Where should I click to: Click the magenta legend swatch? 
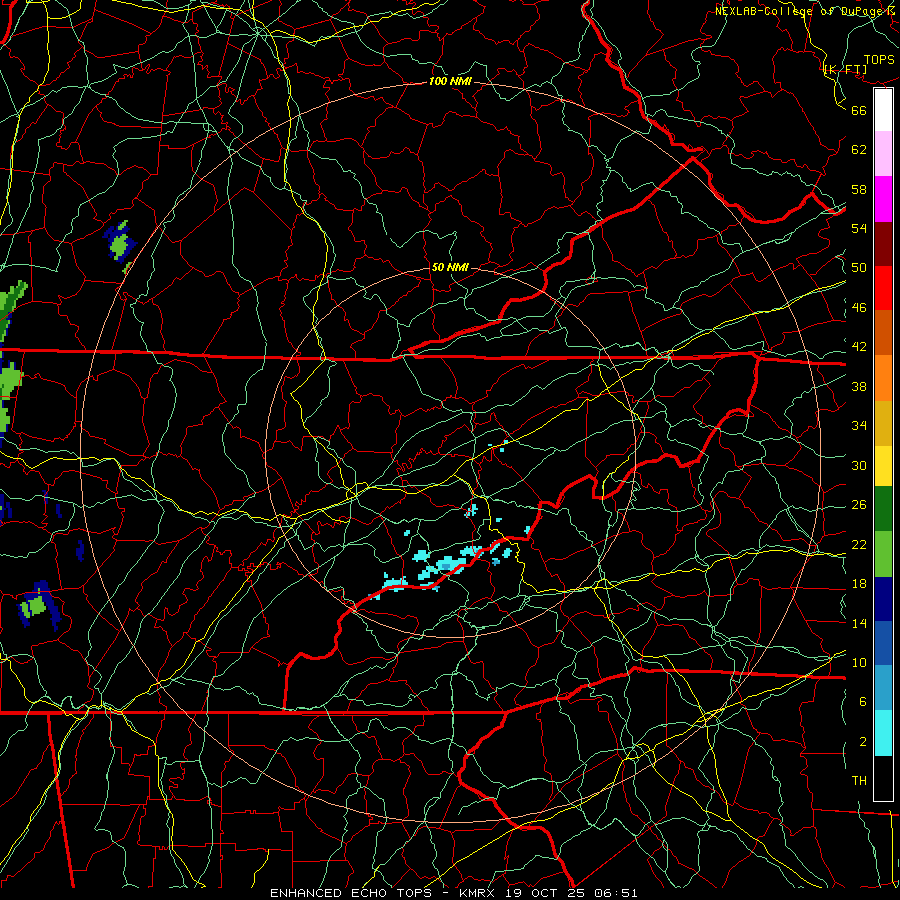click(x=883, y=199)
